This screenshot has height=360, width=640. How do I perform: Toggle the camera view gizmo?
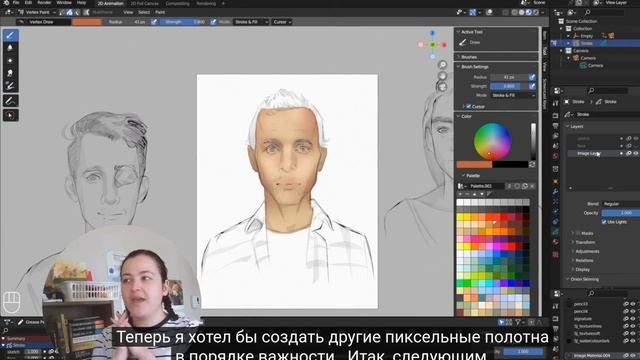[442, 87]
